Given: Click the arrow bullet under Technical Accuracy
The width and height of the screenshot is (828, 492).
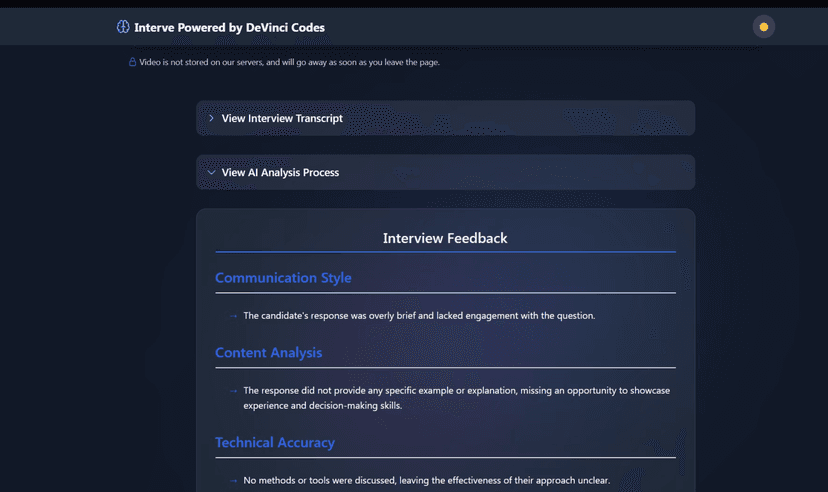Looking at the screenshot, I should [x=233, y=481].
